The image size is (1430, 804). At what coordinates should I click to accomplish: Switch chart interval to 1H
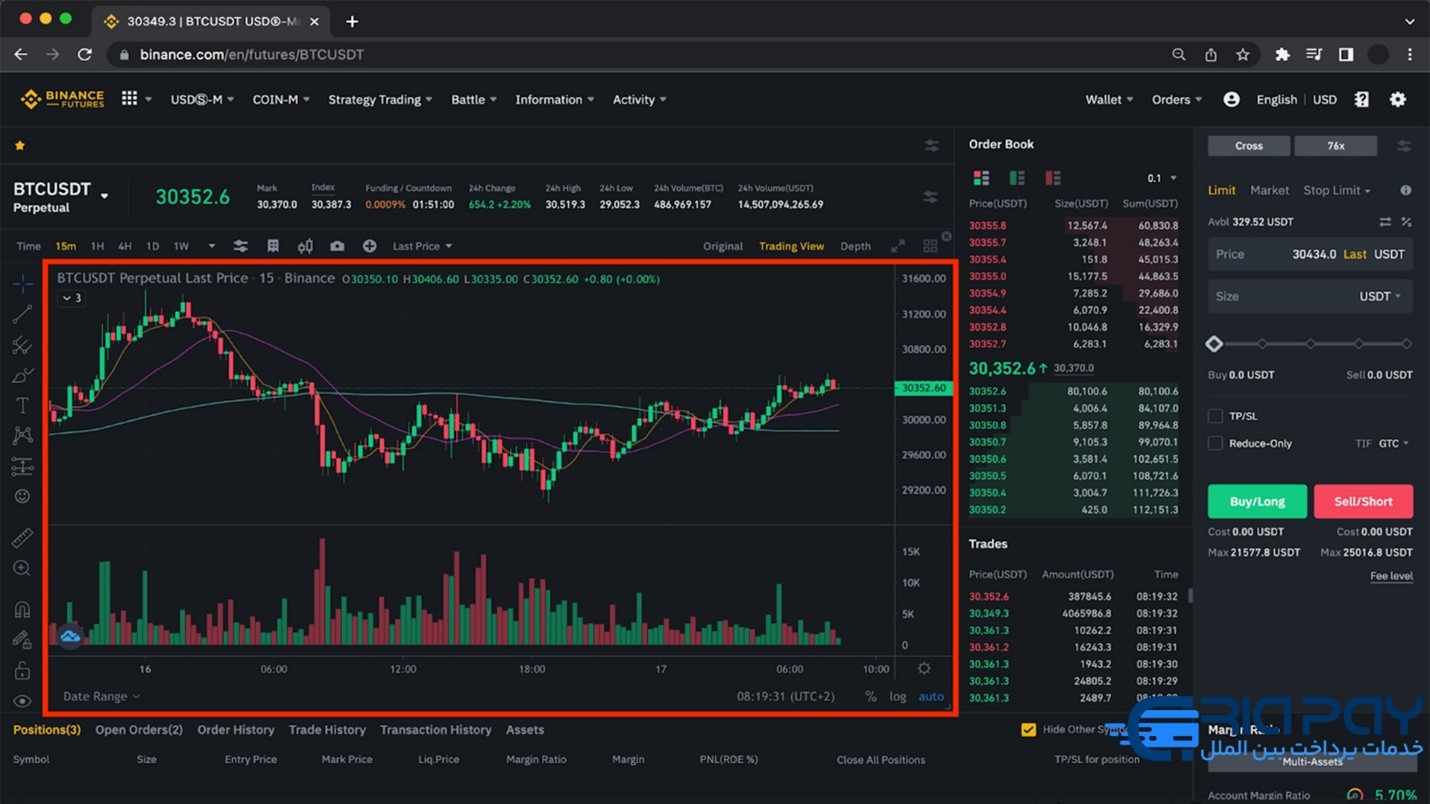[x=97, y=246]
